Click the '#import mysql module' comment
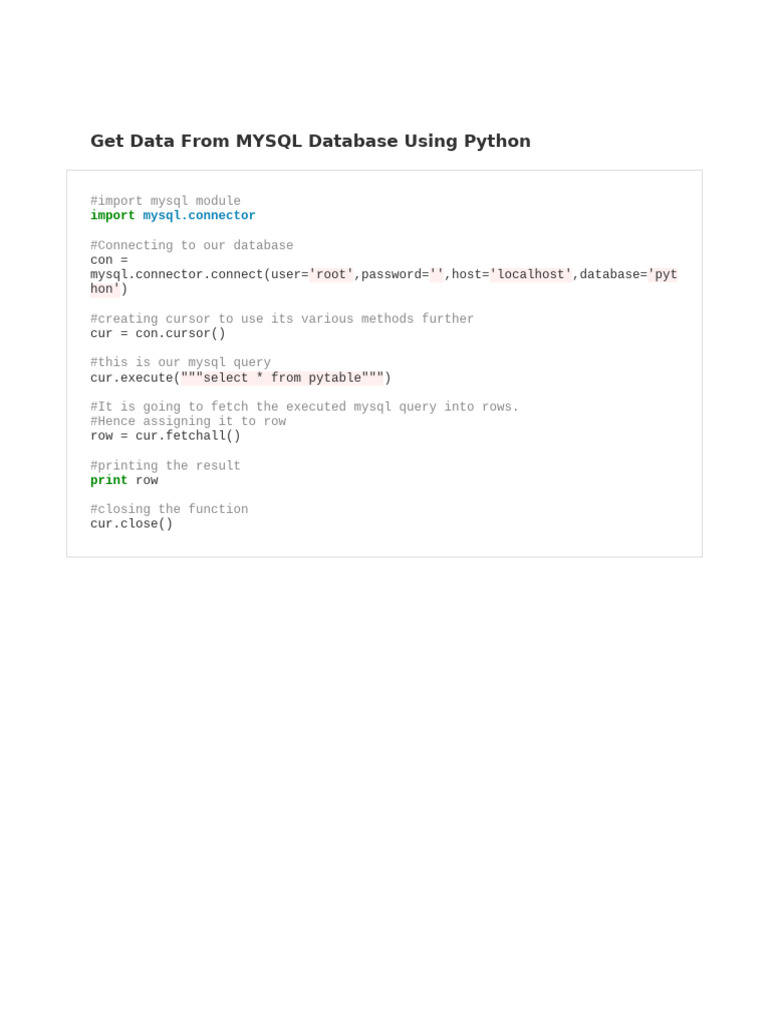The image size is (768, 1024). 165,201
